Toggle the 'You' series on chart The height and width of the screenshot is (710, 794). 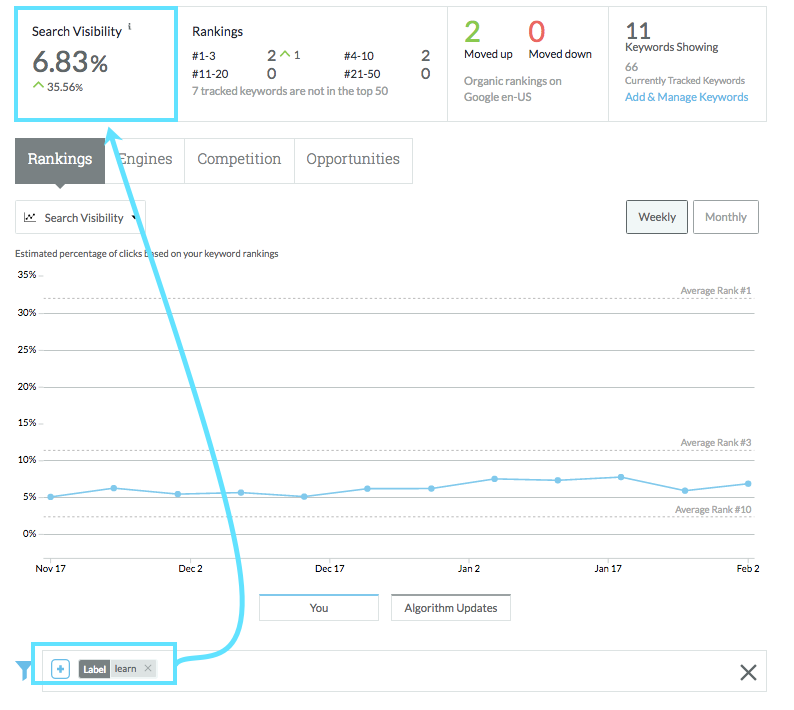[x=319, y=607]
